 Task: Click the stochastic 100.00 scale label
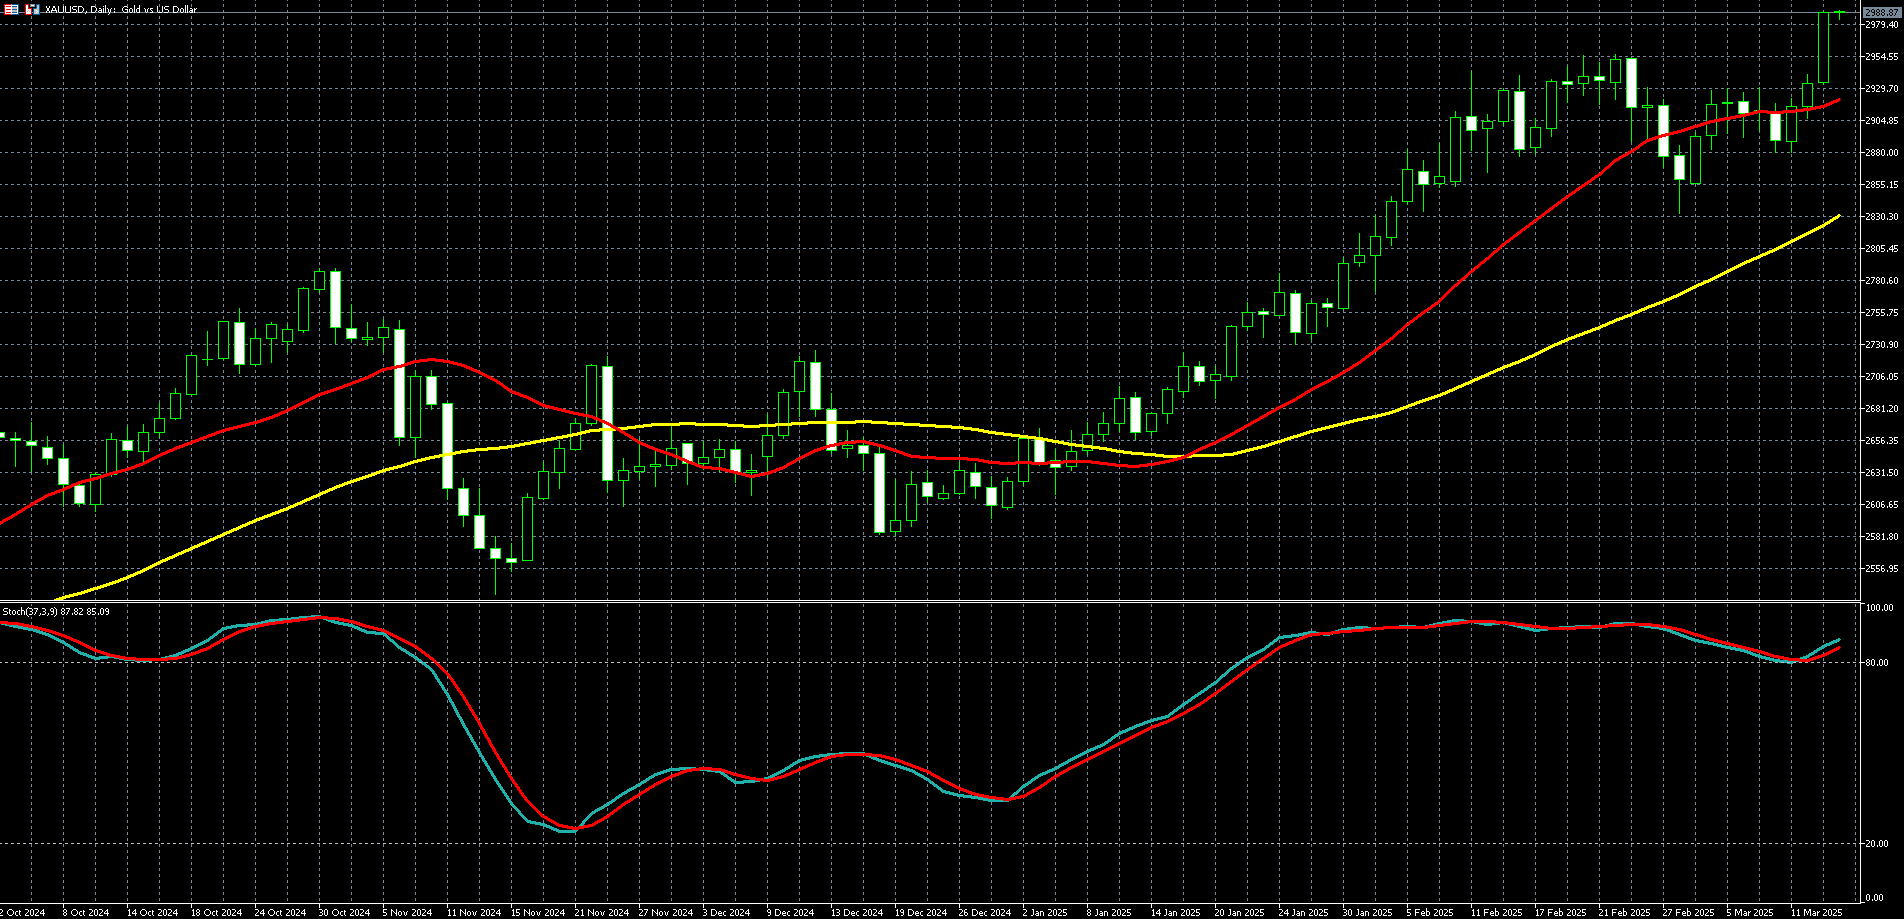point(1878,608)
